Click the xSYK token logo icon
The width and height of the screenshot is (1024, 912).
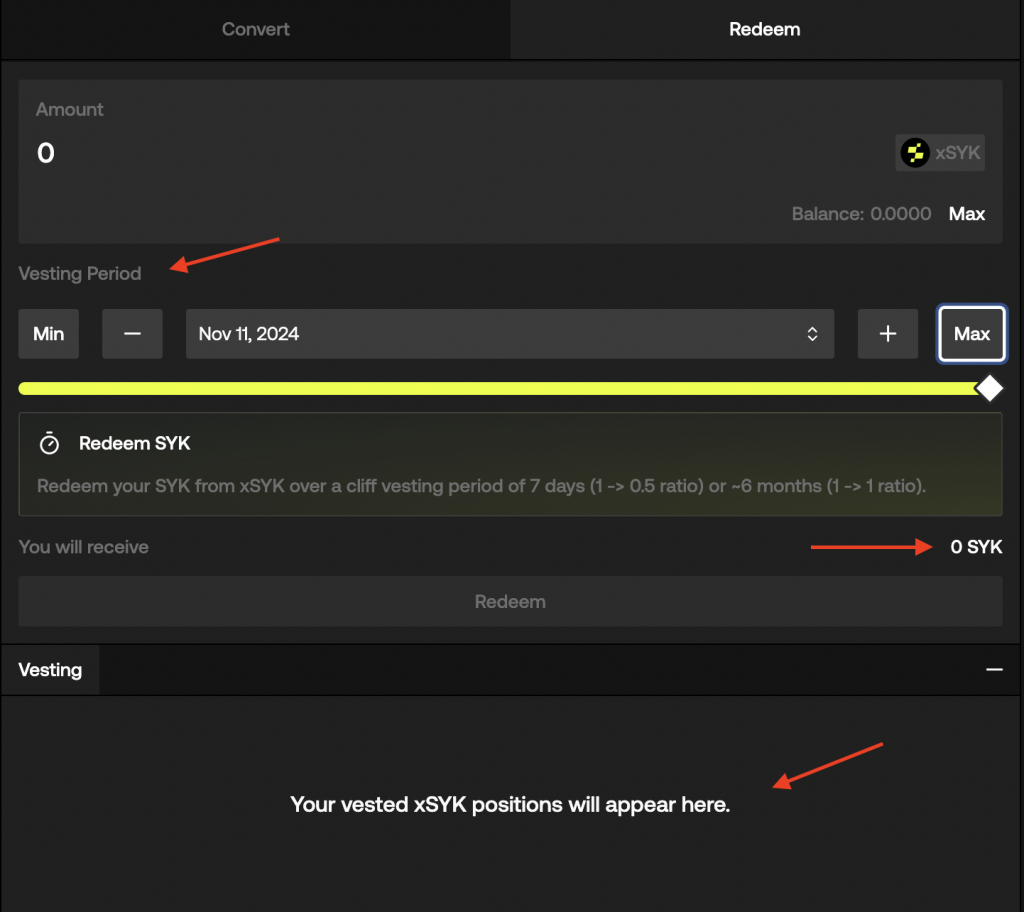coord(915,153)
